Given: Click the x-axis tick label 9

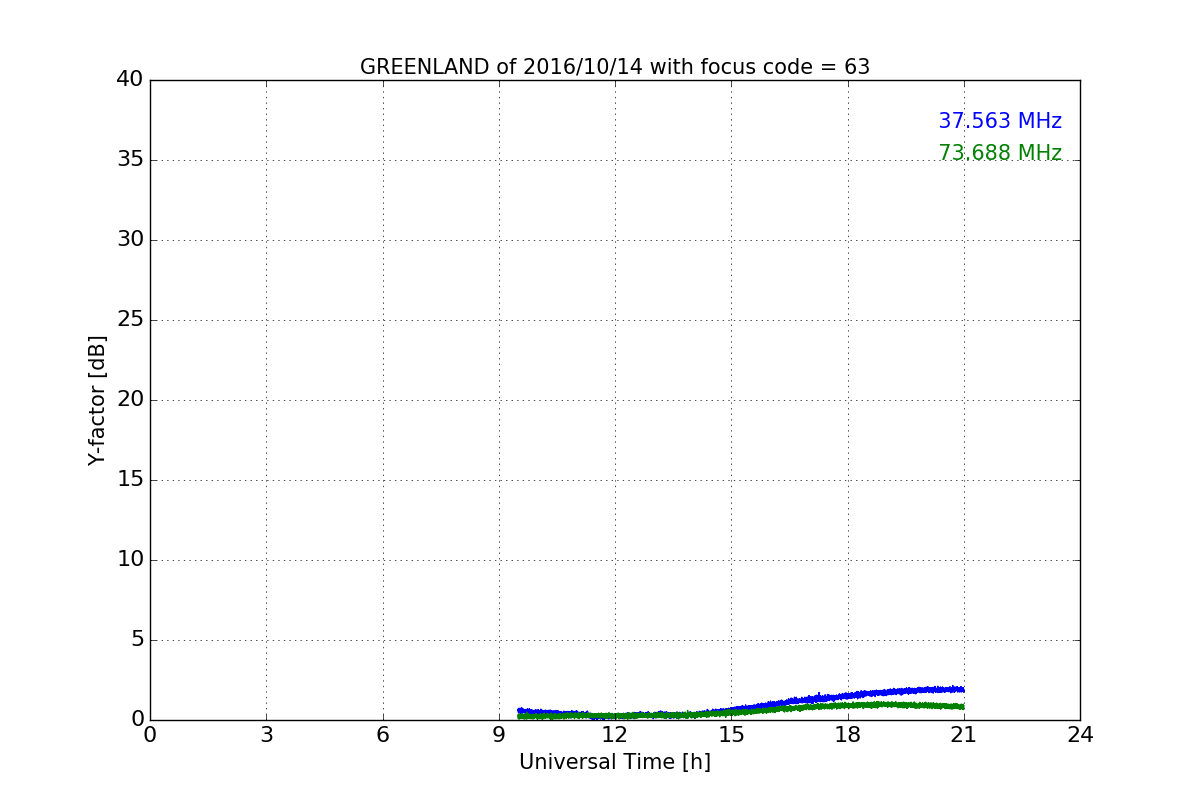Looking at the screenshot, I should [x=499, y=735].
